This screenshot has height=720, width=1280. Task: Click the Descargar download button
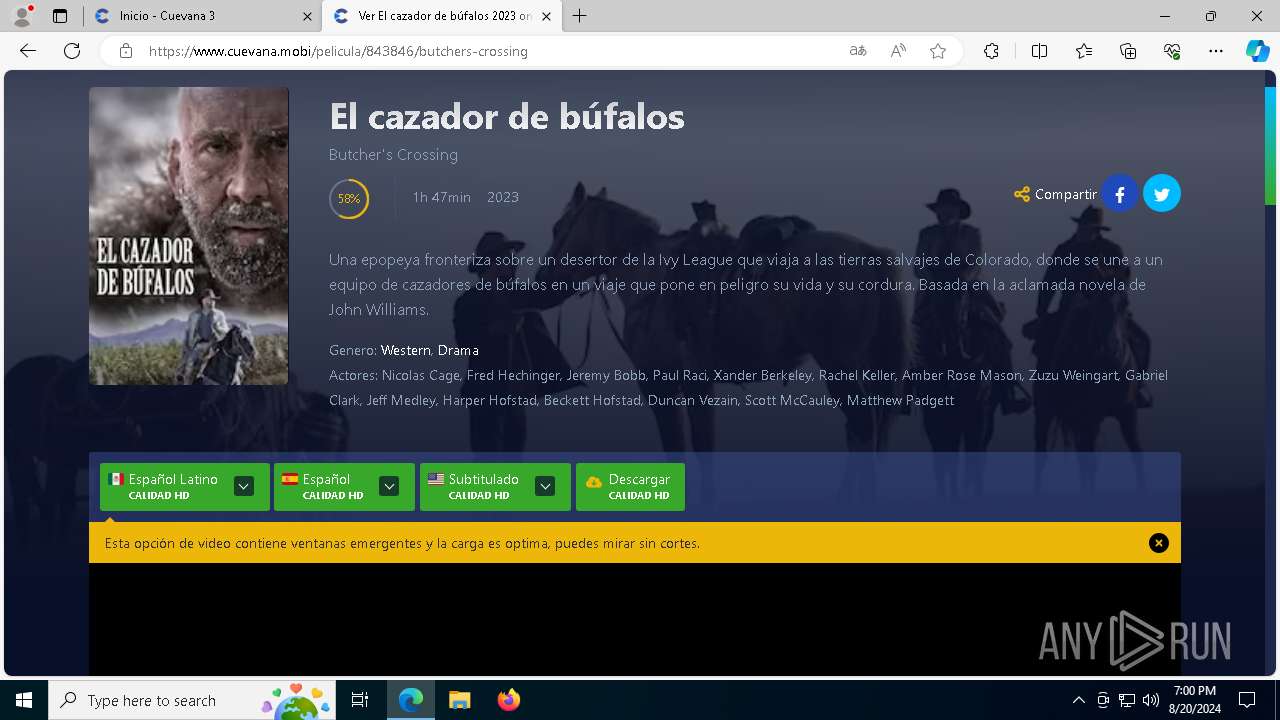point(630,486)
